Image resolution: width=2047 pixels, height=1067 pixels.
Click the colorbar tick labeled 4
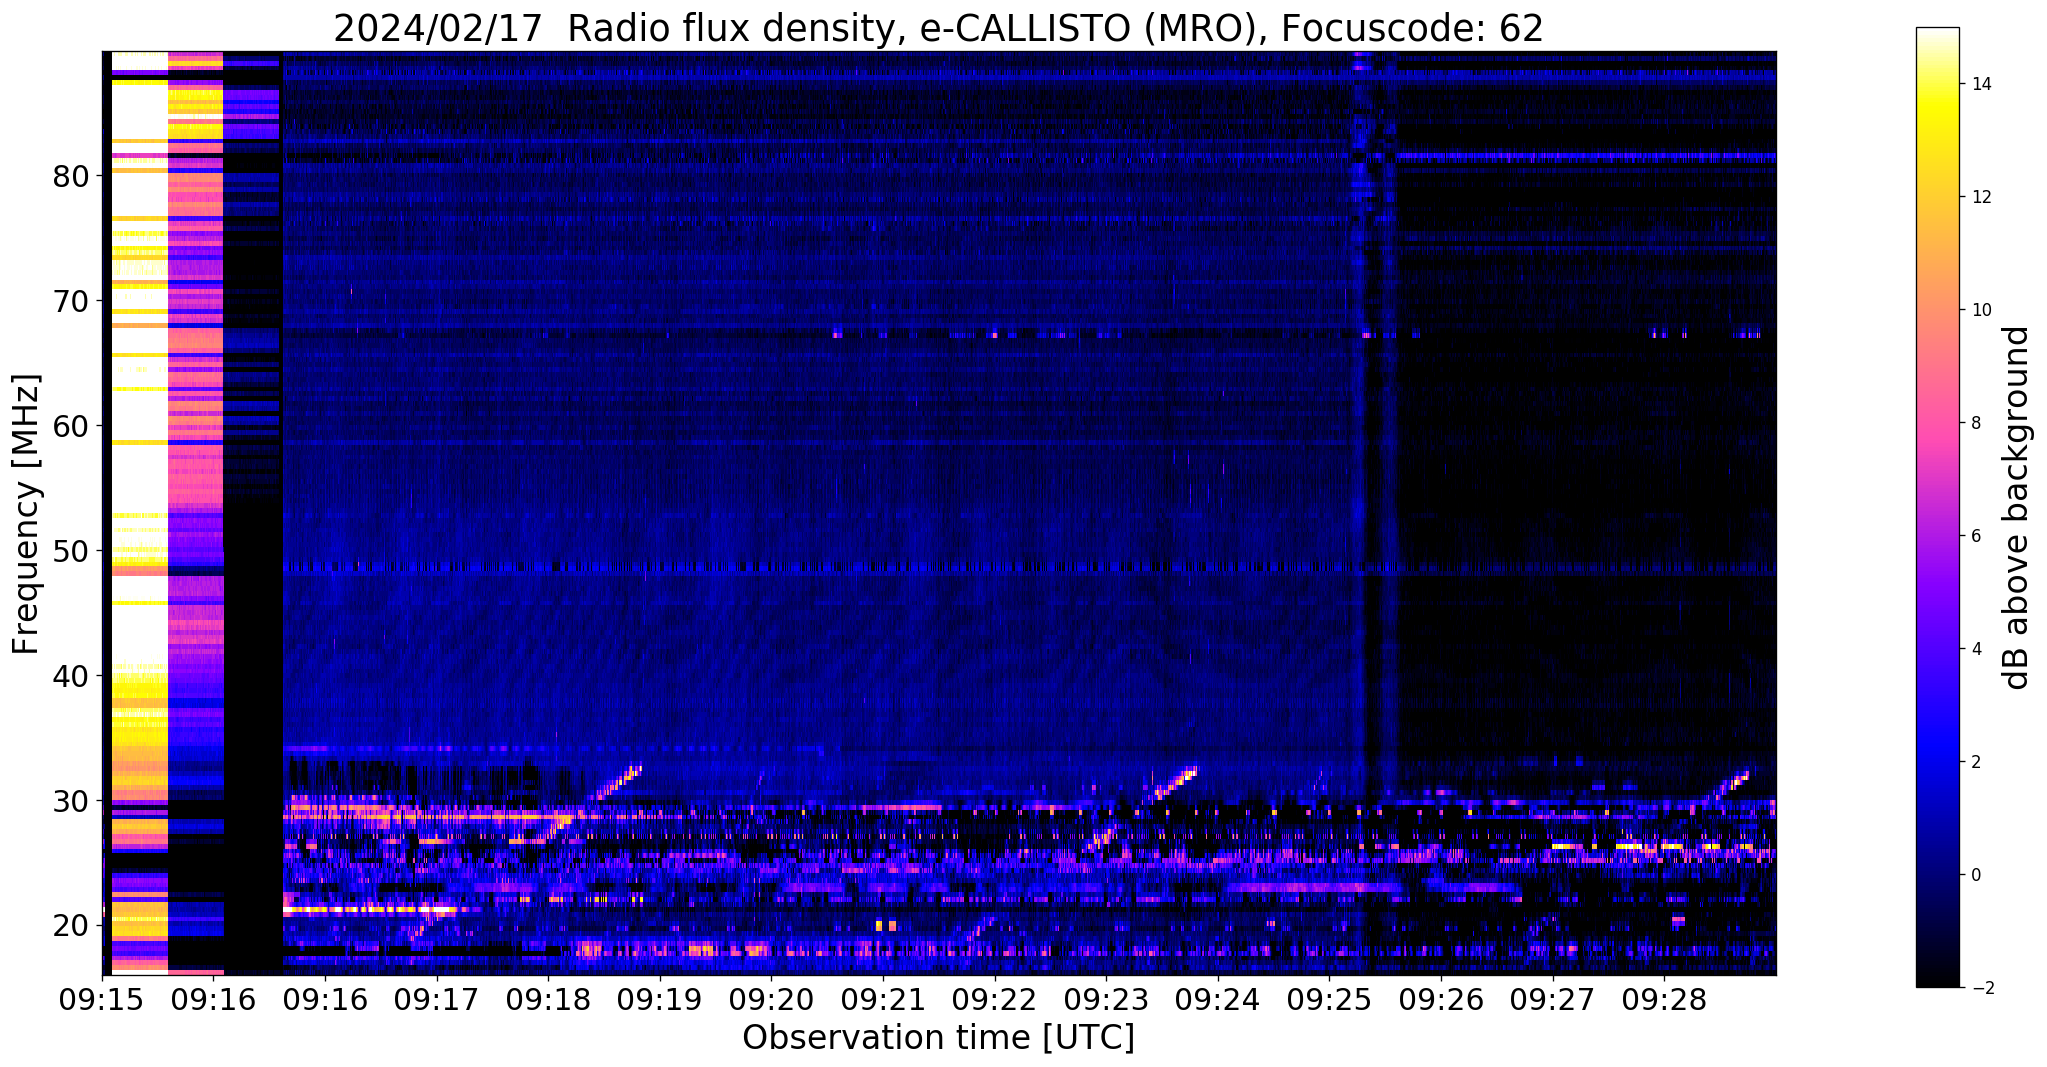1974,649
